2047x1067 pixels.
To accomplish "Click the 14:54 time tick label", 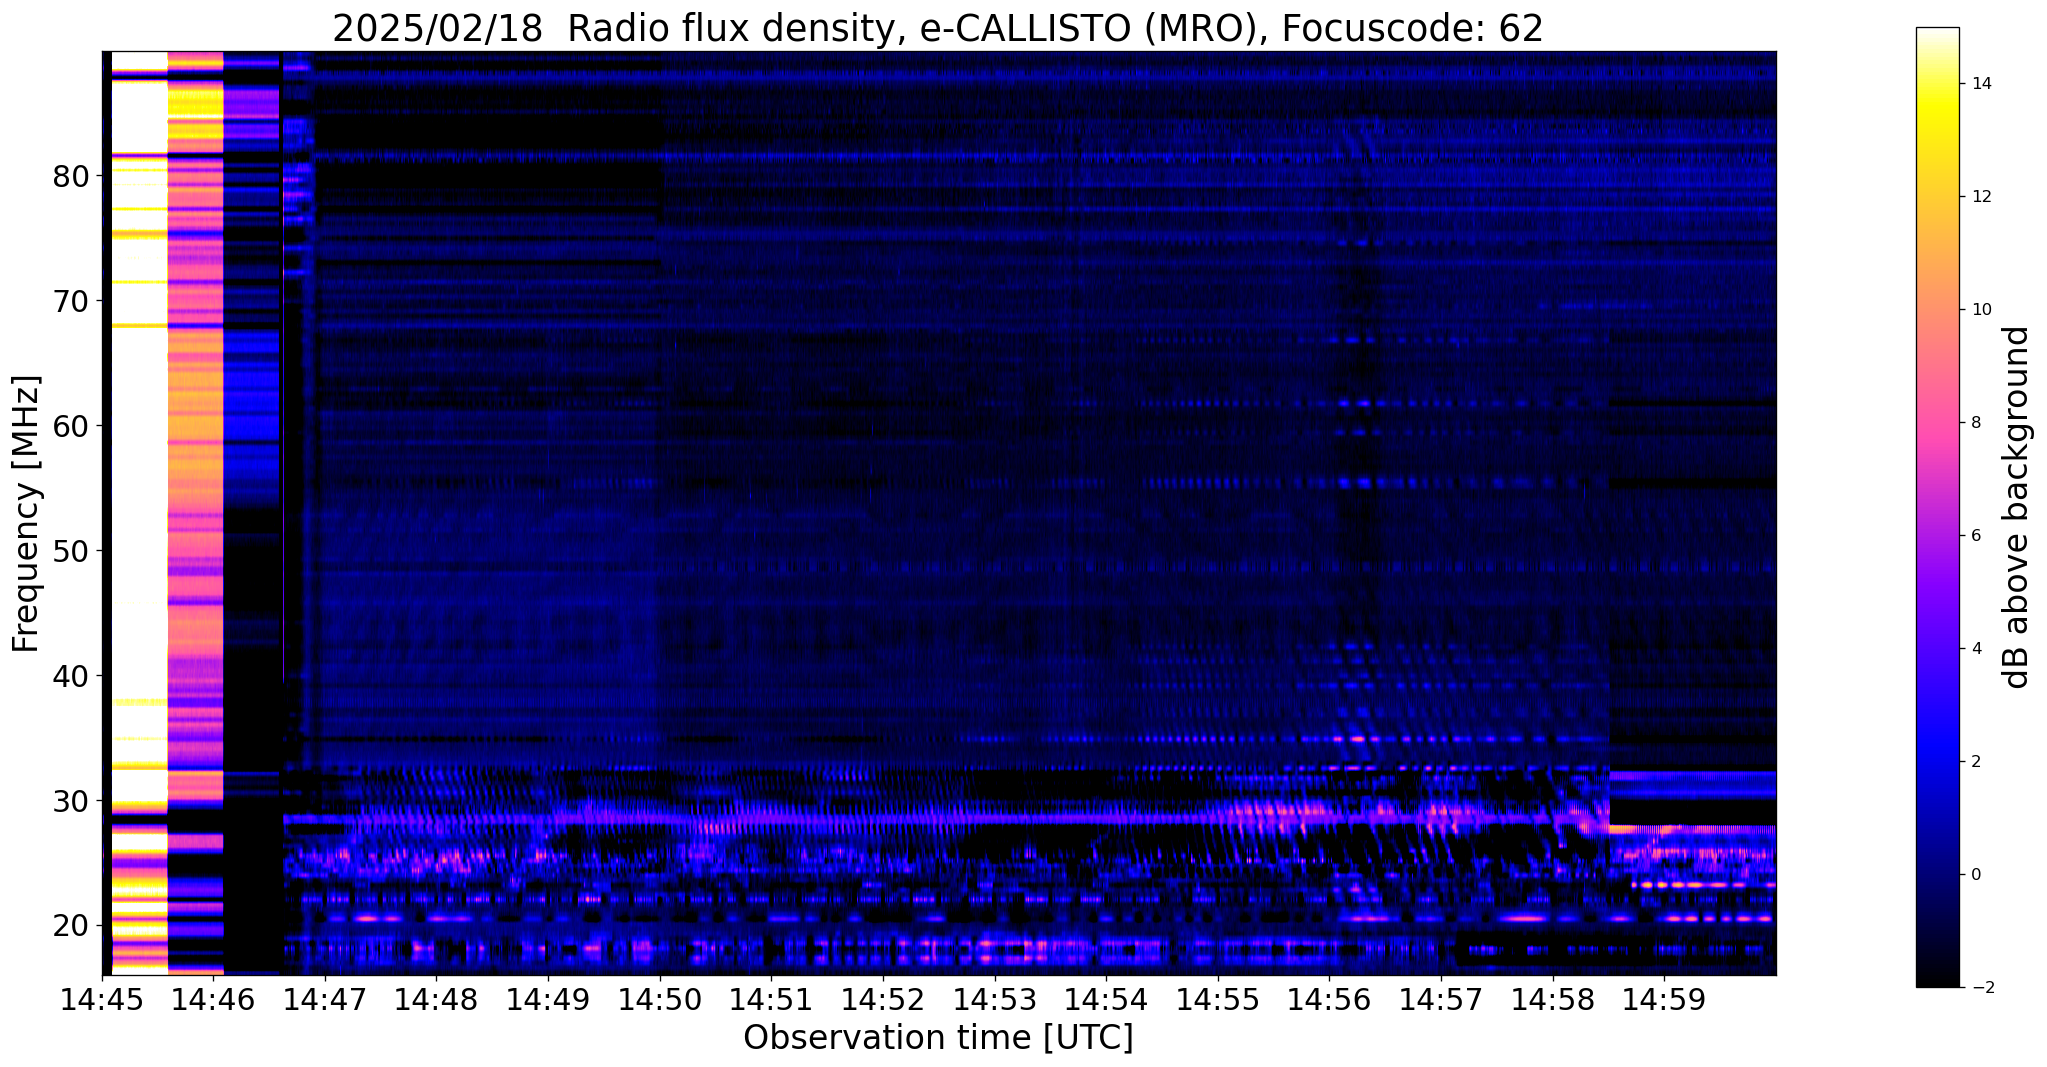I will coord(1106,999).
